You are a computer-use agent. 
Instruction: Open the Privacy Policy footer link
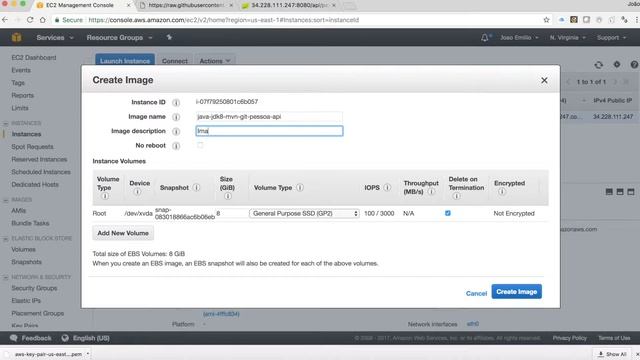point(569,338)
